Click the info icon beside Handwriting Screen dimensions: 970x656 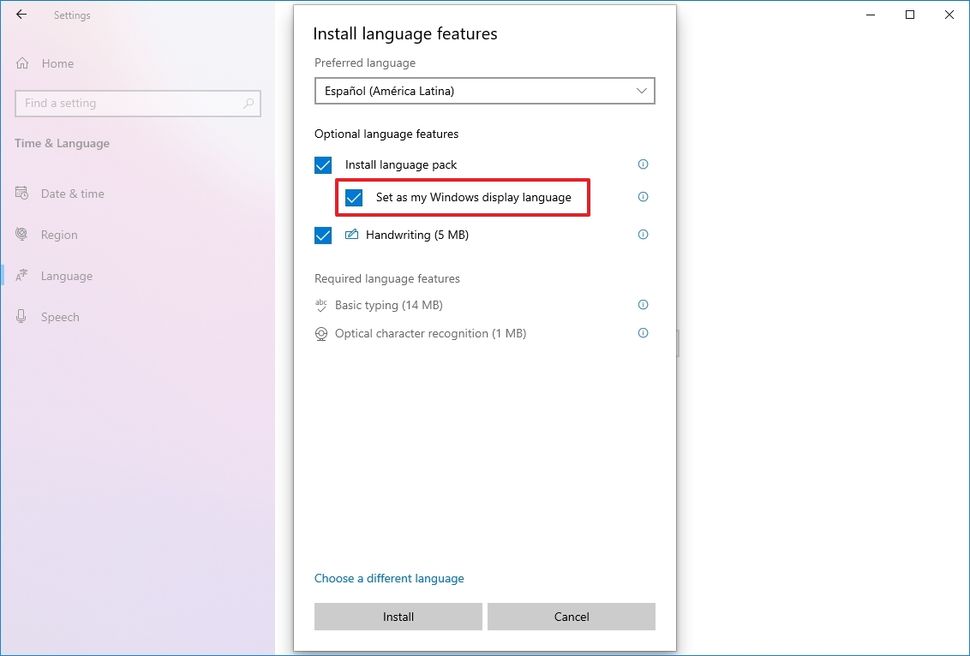(643, 235)
